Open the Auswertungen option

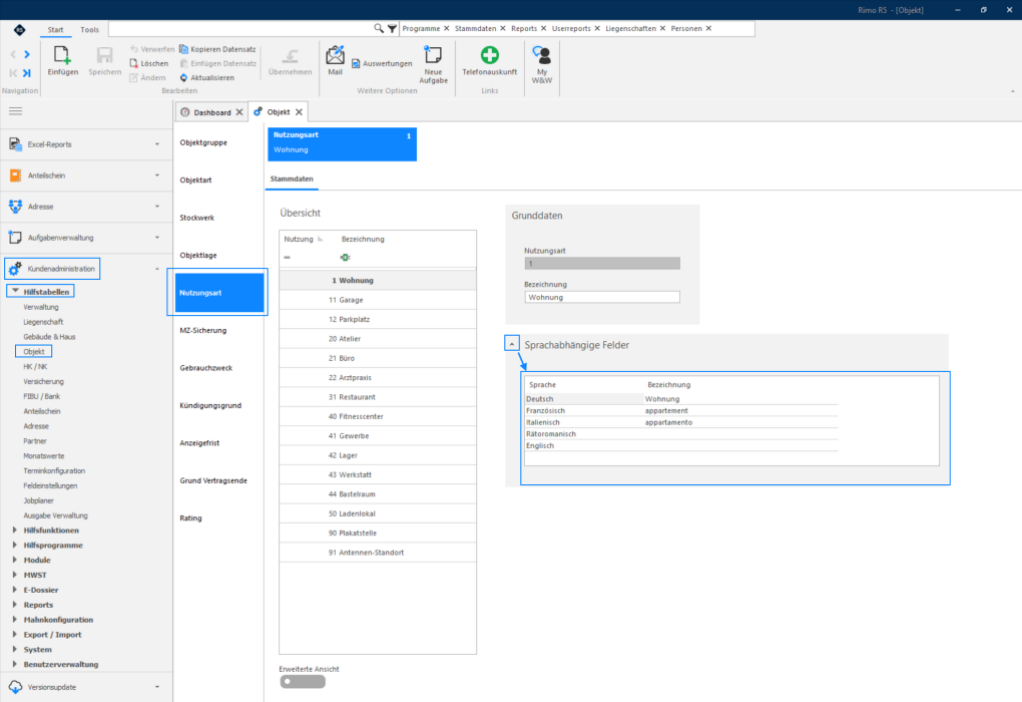pyautogui.click(x=382, y=63)
